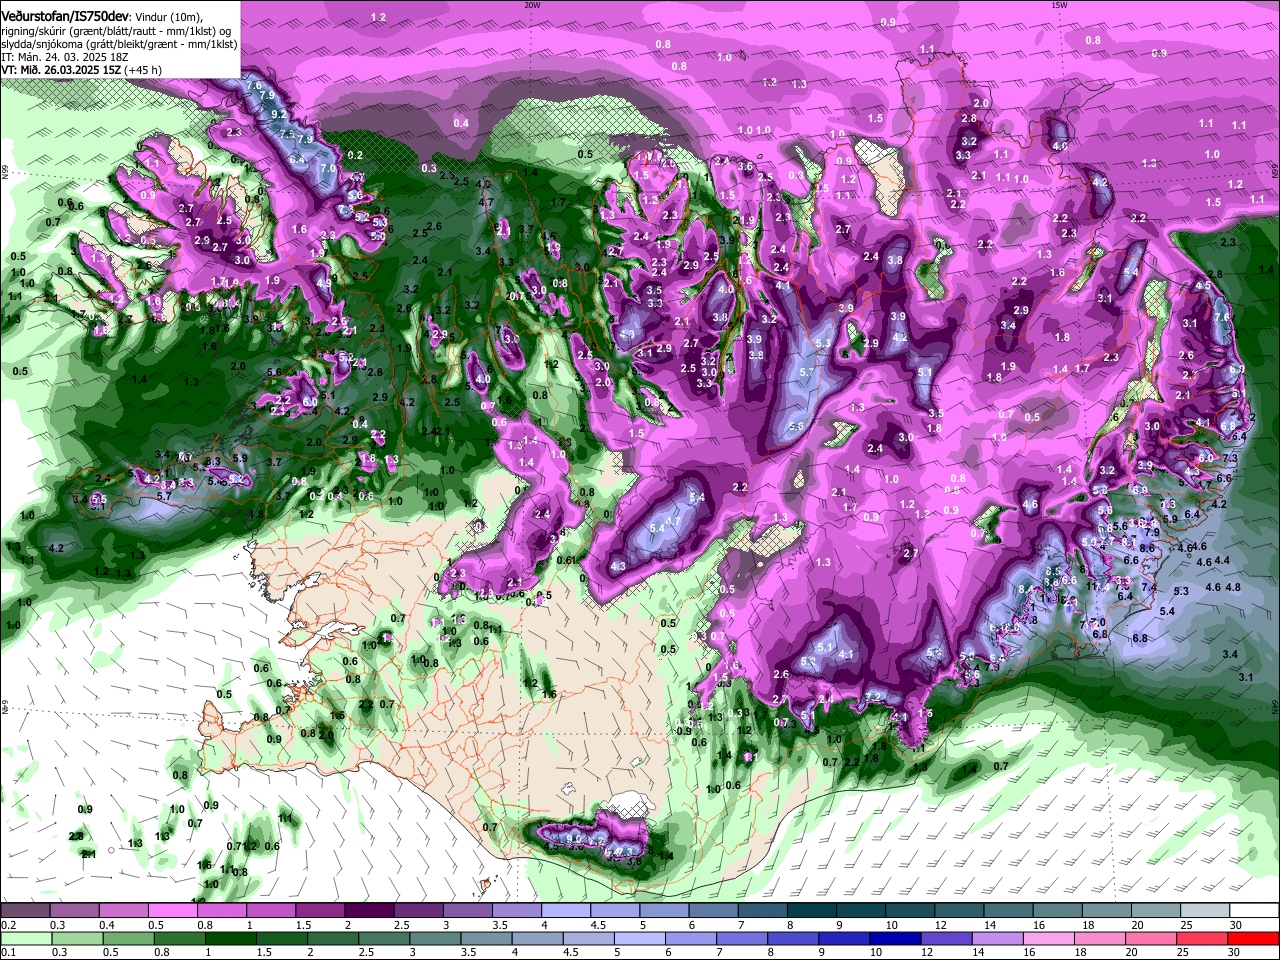Click the 'slydda/snjókoma' legend description line

tap(119, 44)
